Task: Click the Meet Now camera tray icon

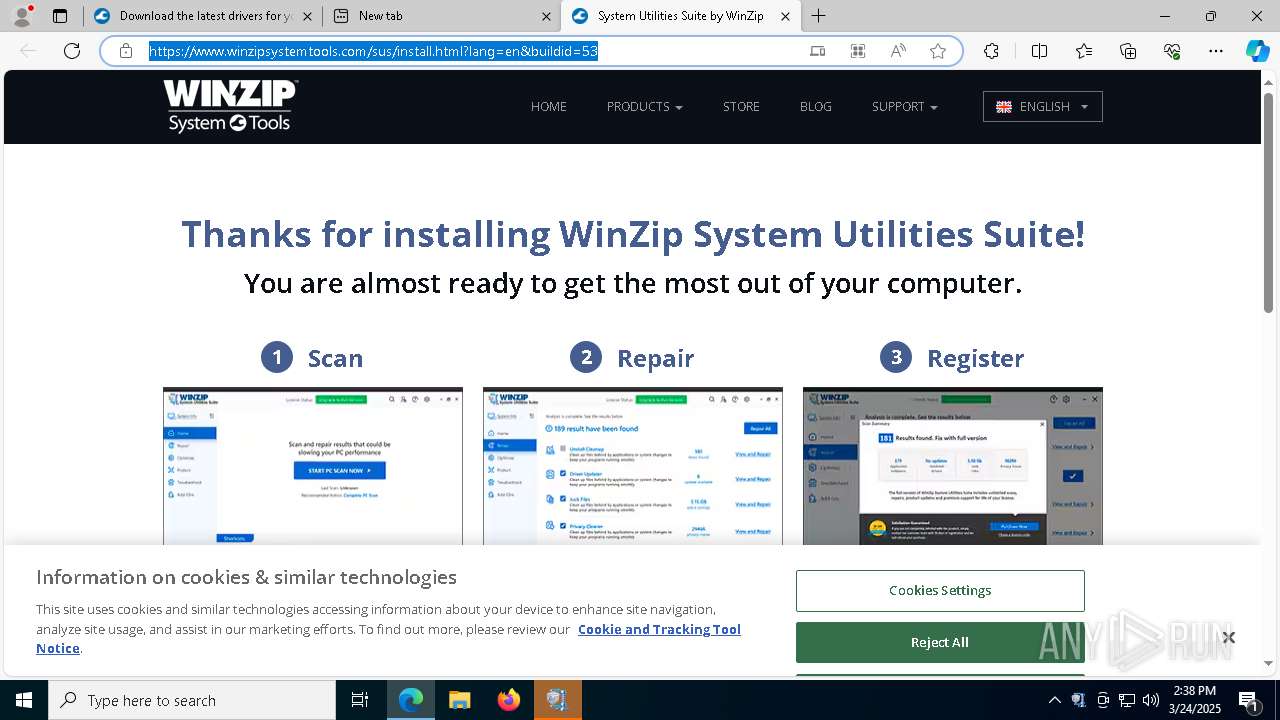Action: (1103, 700)
